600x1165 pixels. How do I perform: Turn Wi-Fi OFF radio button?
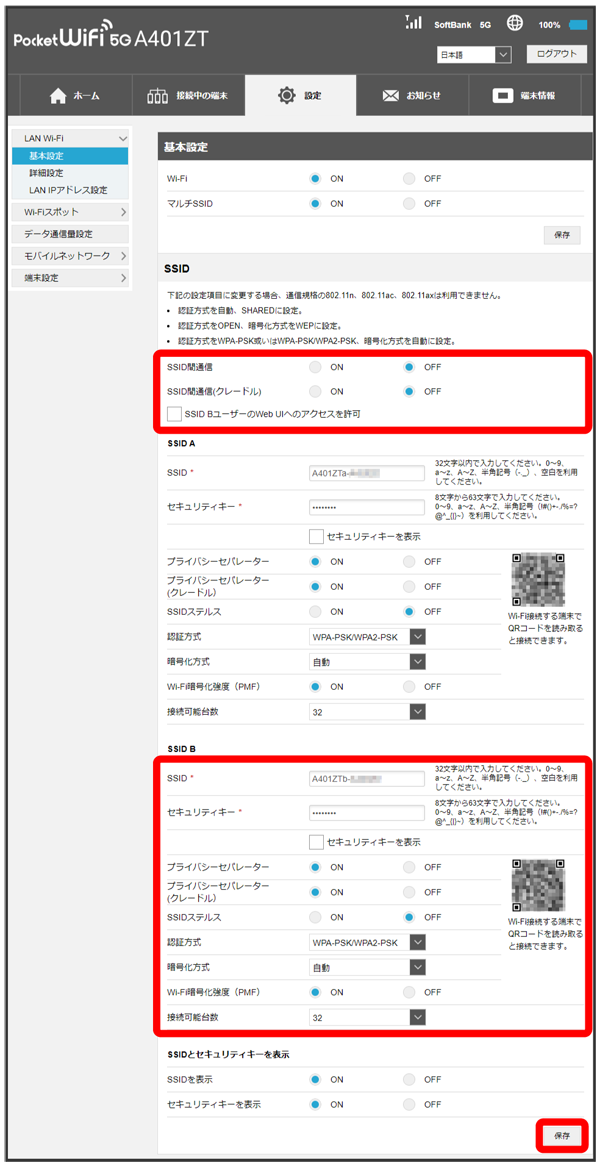(410, 179)
